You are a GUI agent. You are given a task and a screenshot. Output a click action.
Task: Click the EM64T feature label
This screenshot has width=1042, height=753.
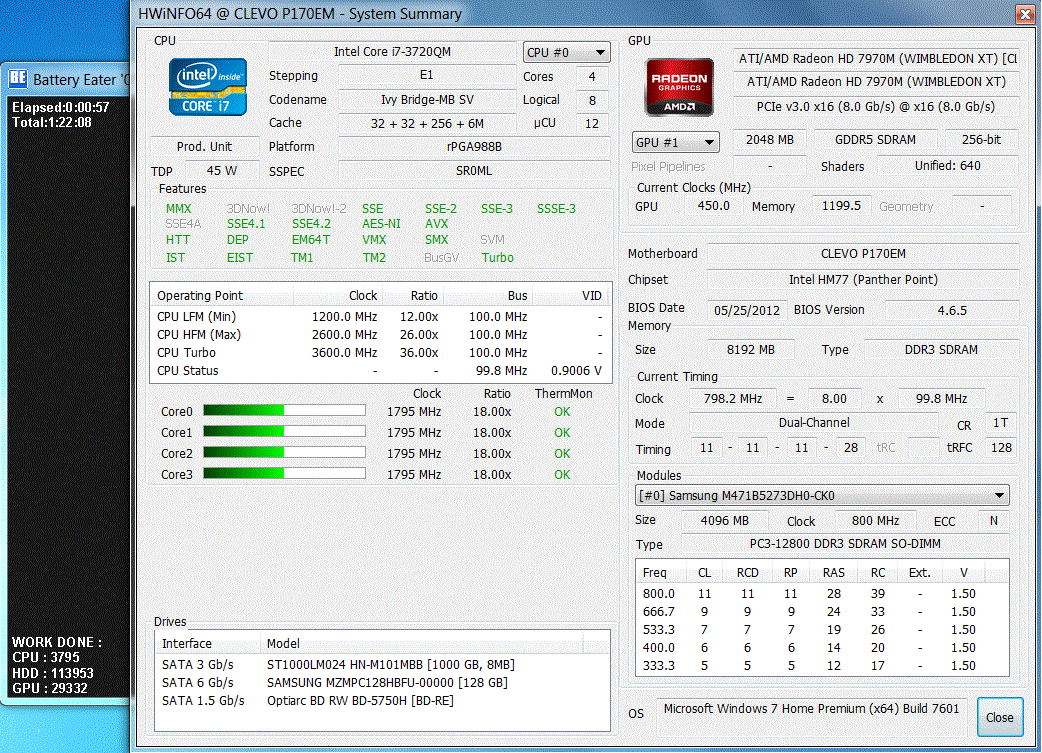pos(310,240)
